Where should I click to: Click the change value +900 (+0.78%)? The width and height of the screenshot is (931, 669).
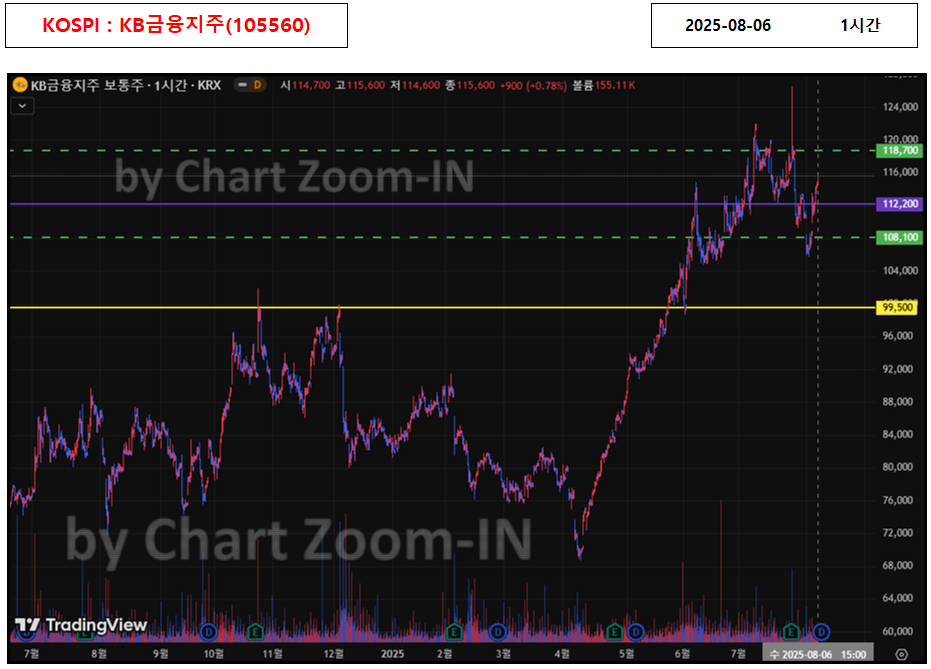(533, 85)
